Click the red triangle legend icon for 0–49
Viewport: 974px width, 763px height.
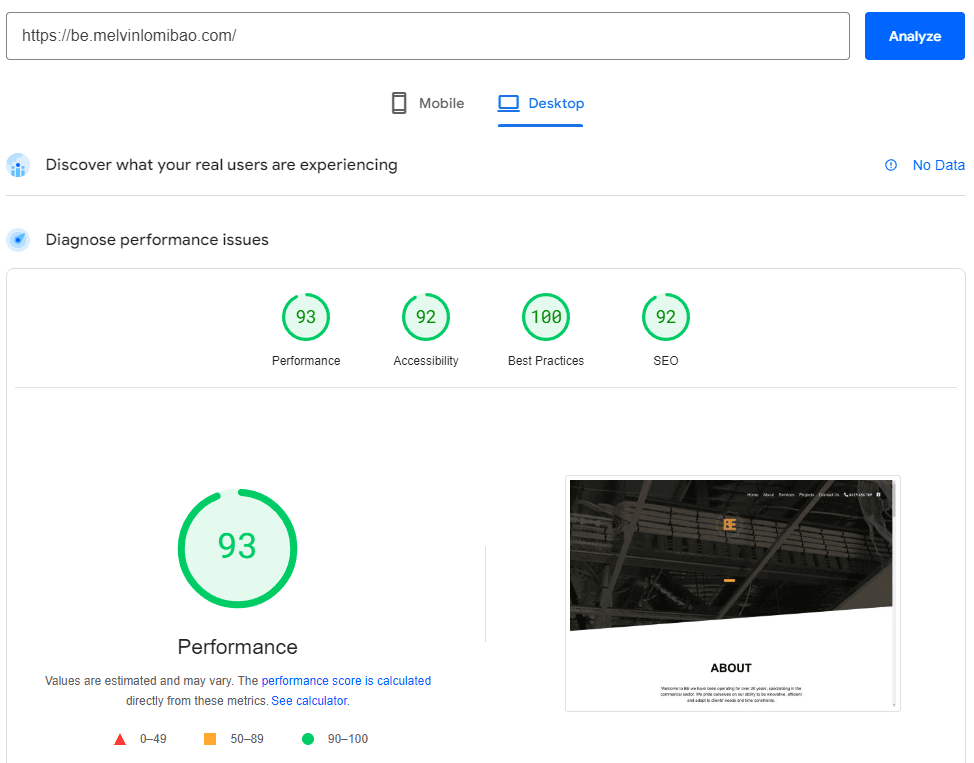pos(120,738)
